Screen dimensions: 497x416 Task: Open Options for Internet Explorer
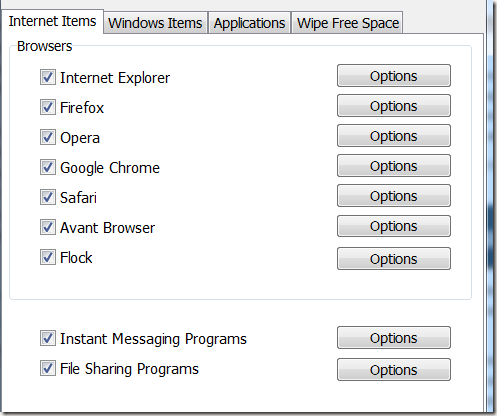click(394, 76)
